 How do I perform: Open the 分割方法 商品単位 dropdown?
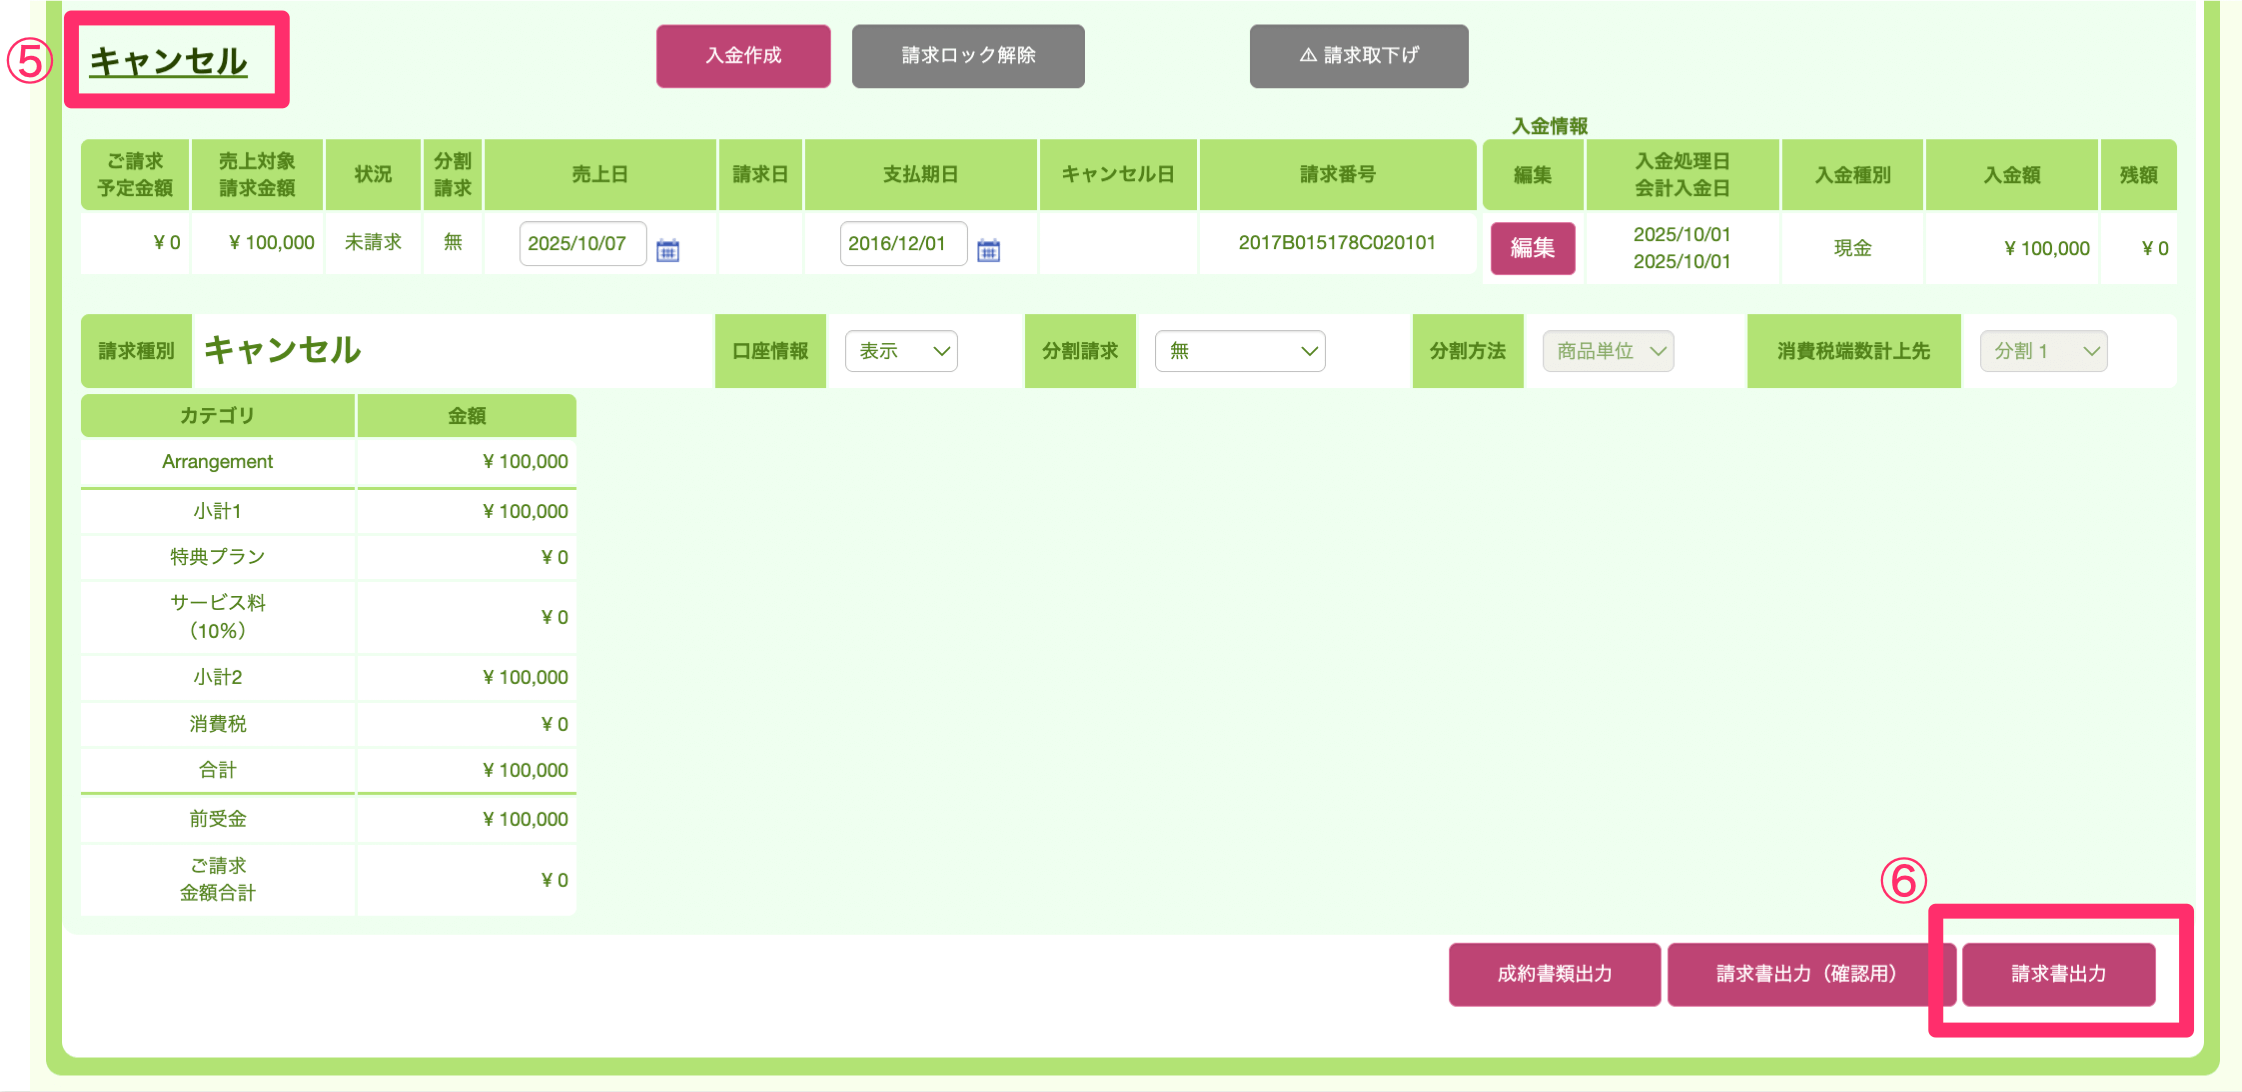[x=1608, y=351]
